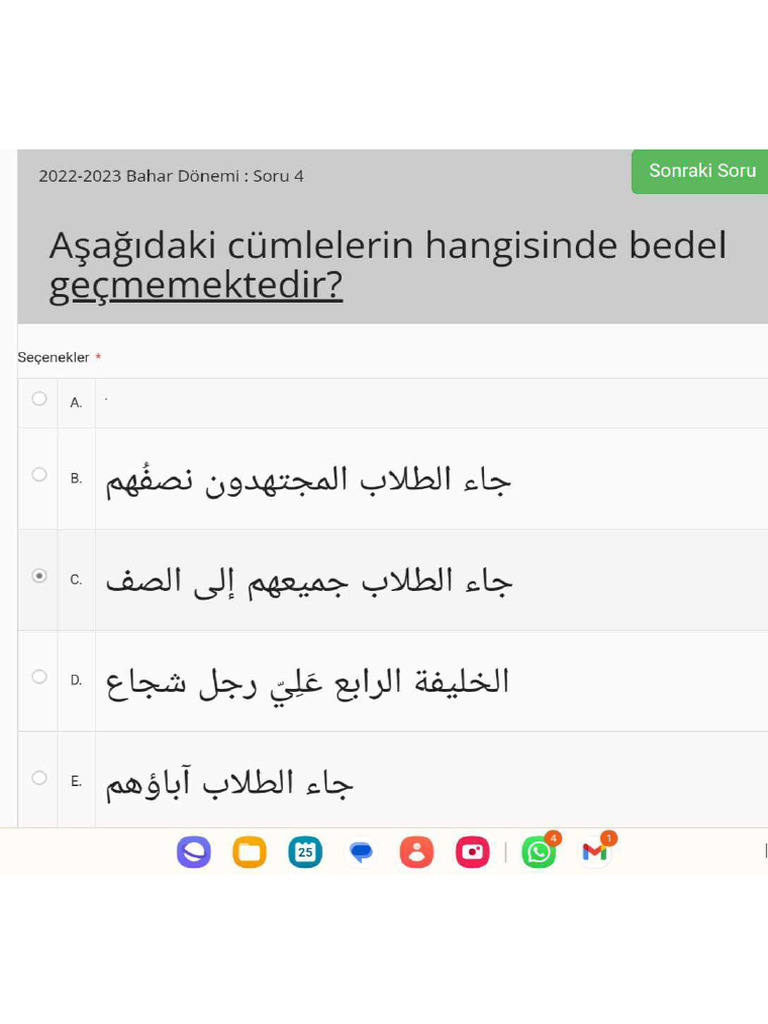Open the blue Messages chat icon
The image size is (768, 1024).
coord(361,852)
